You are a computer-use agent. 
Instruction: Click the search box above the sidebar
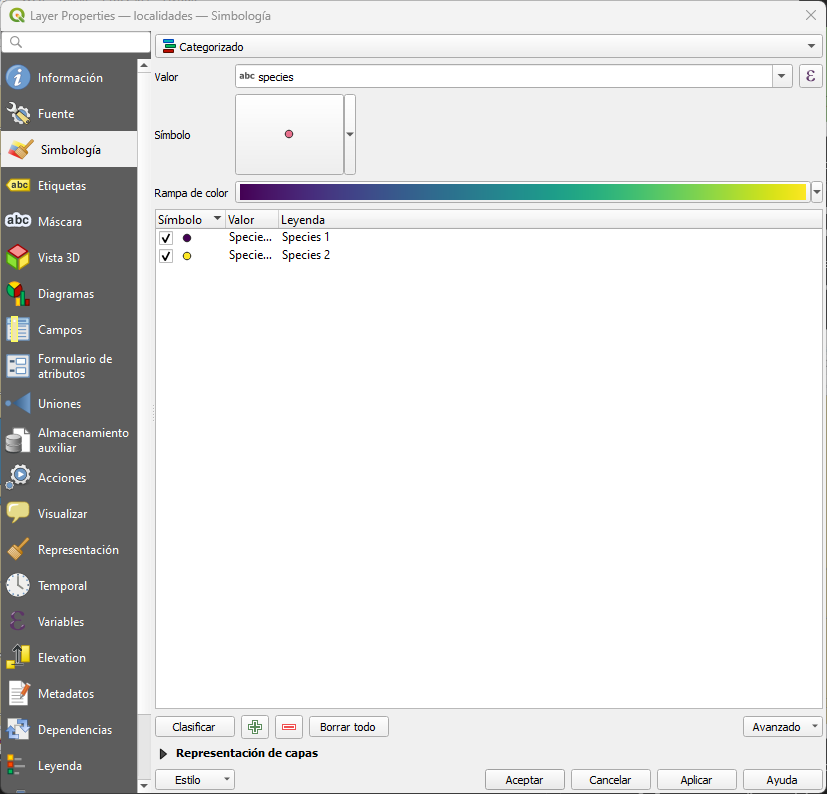[x=76, y=42]
